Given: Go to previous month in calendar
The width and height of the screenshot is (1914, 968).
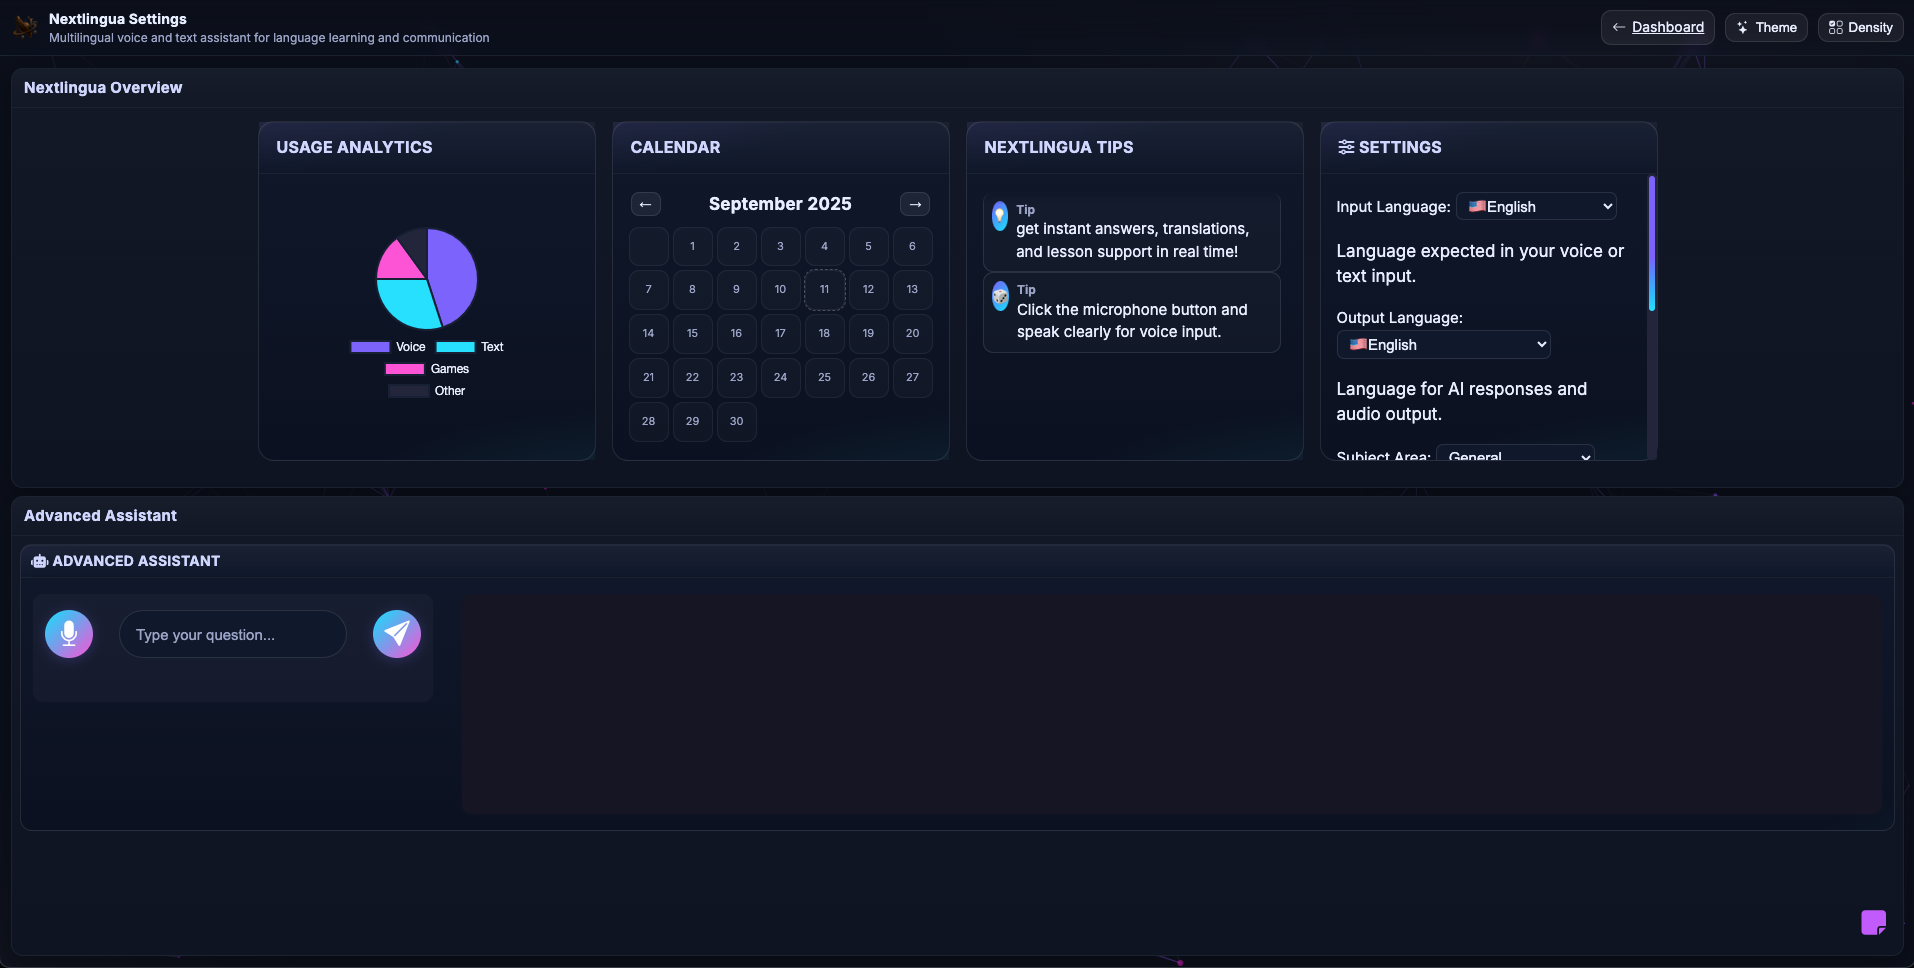Looking at the screenshot, I should coord(646,204).
